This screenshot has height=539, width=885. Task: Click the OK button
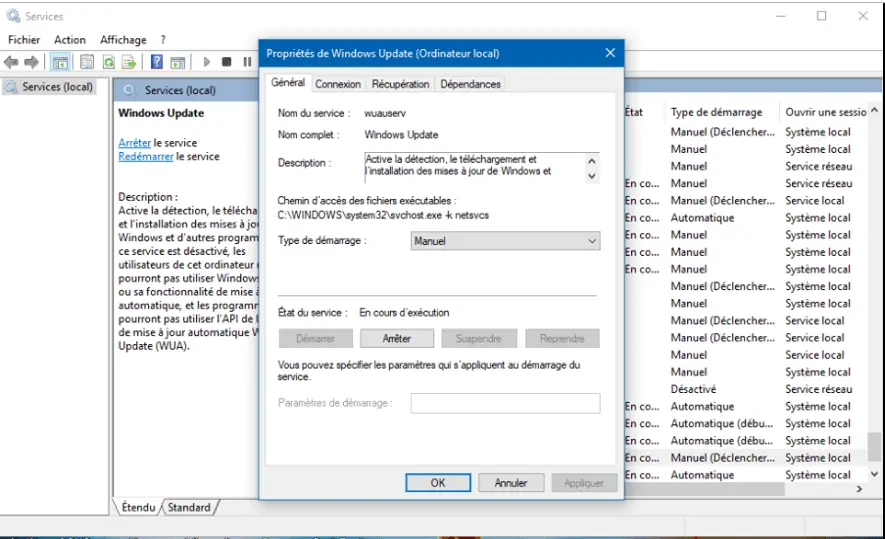438,483
